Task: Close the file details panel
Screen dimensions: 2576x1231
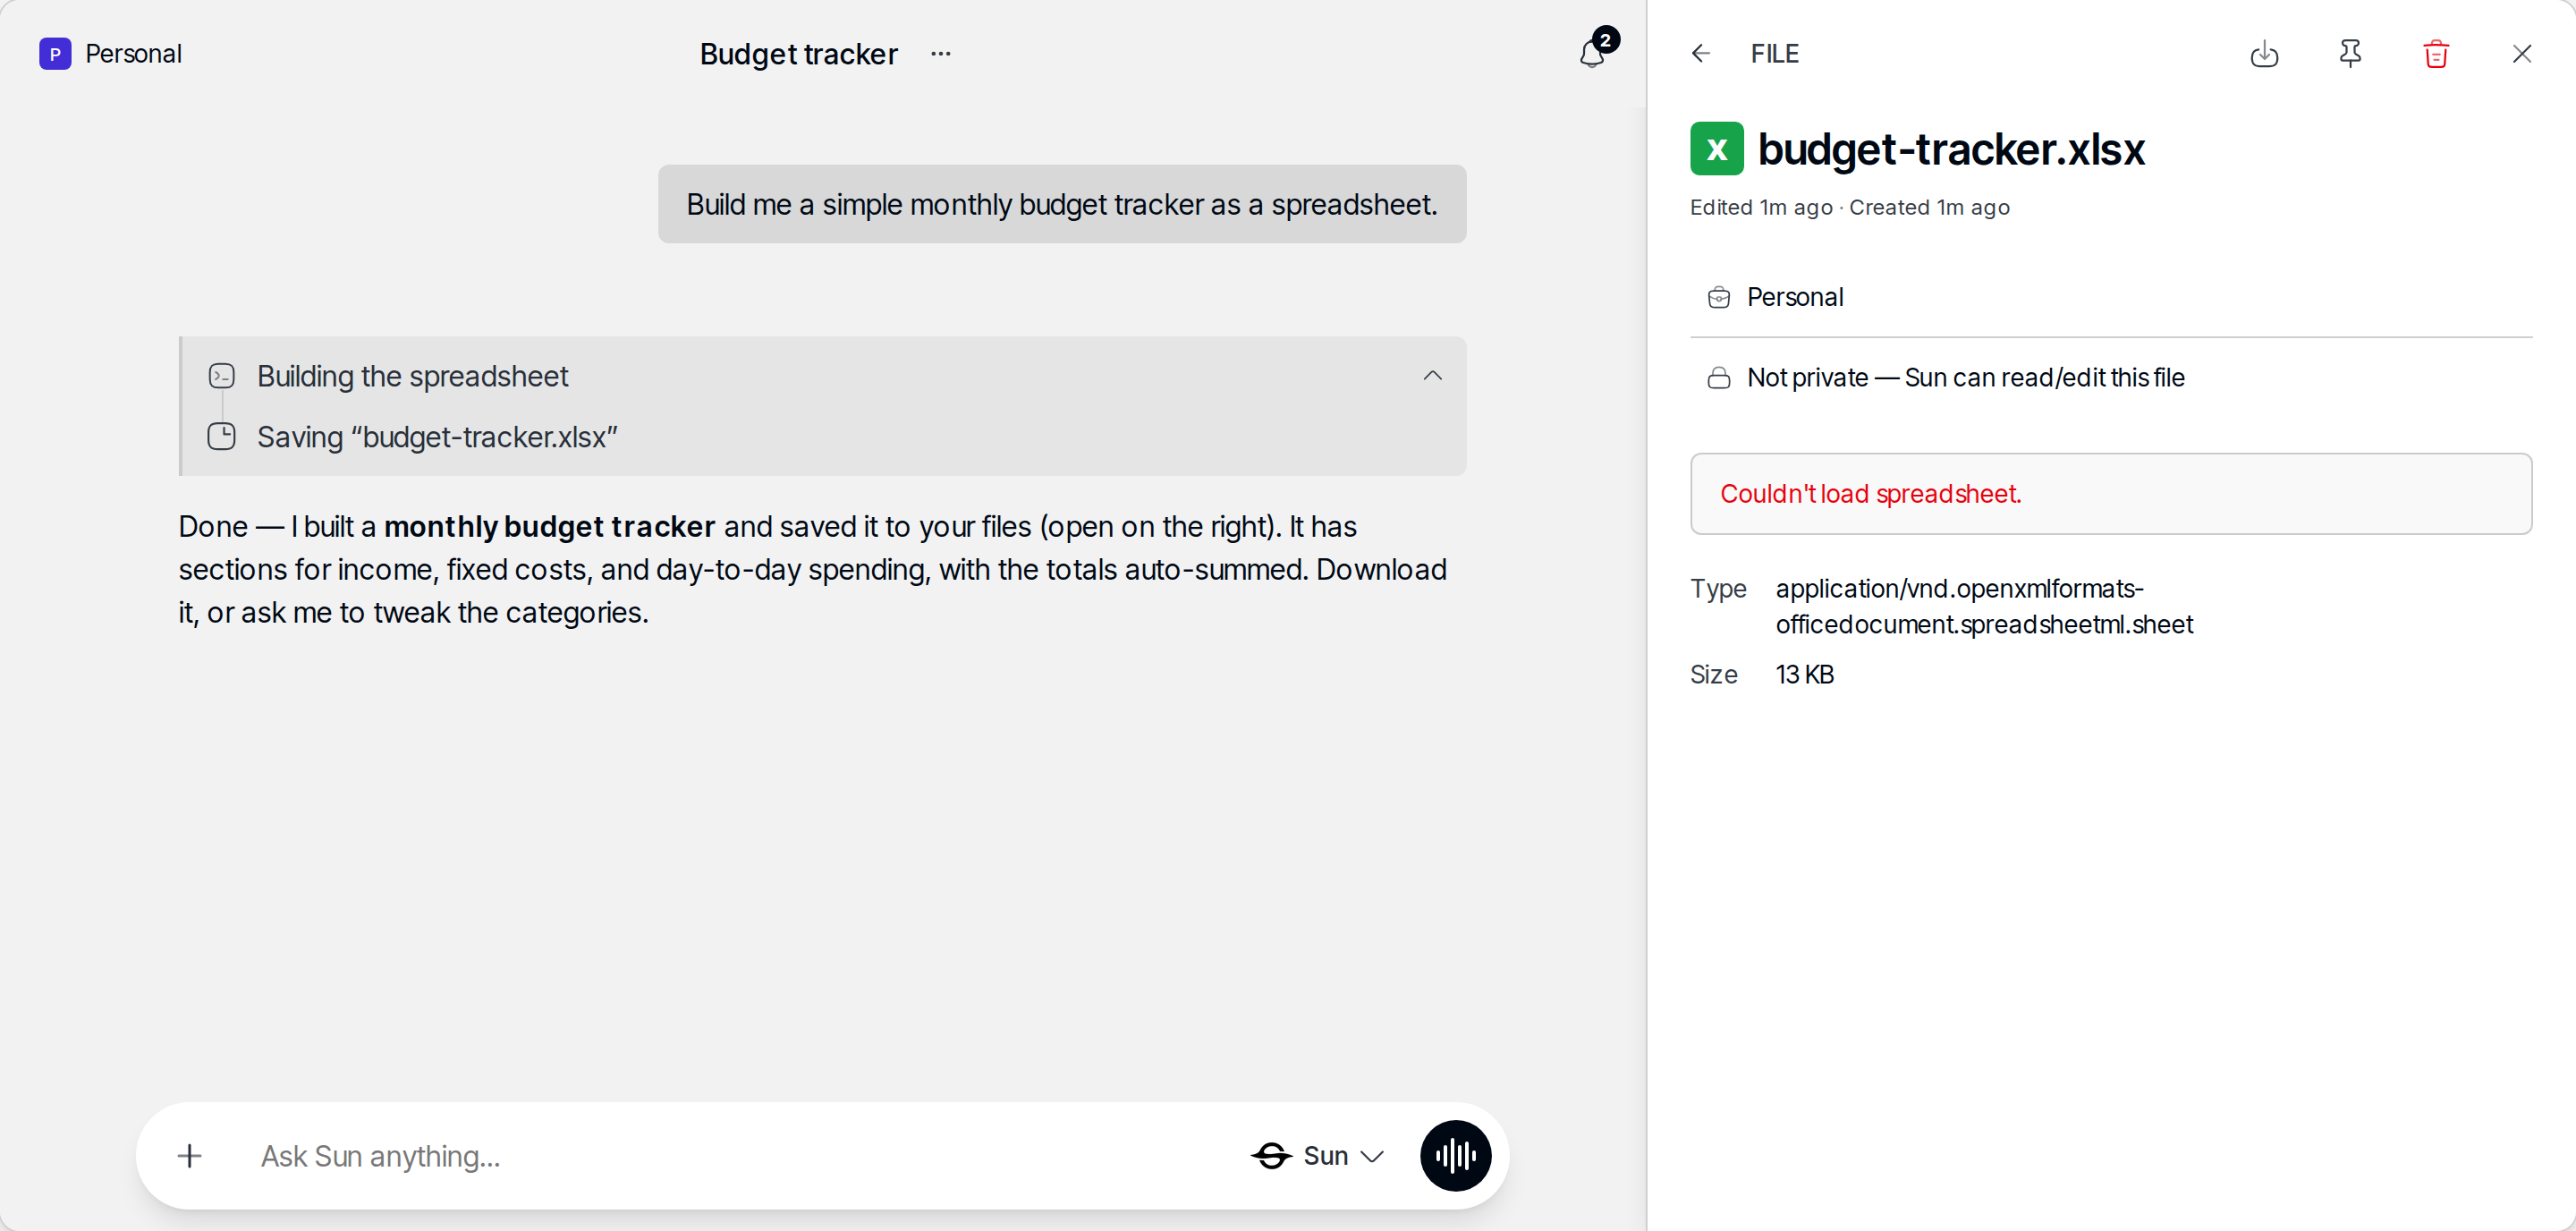Action: click(2521, 54)
